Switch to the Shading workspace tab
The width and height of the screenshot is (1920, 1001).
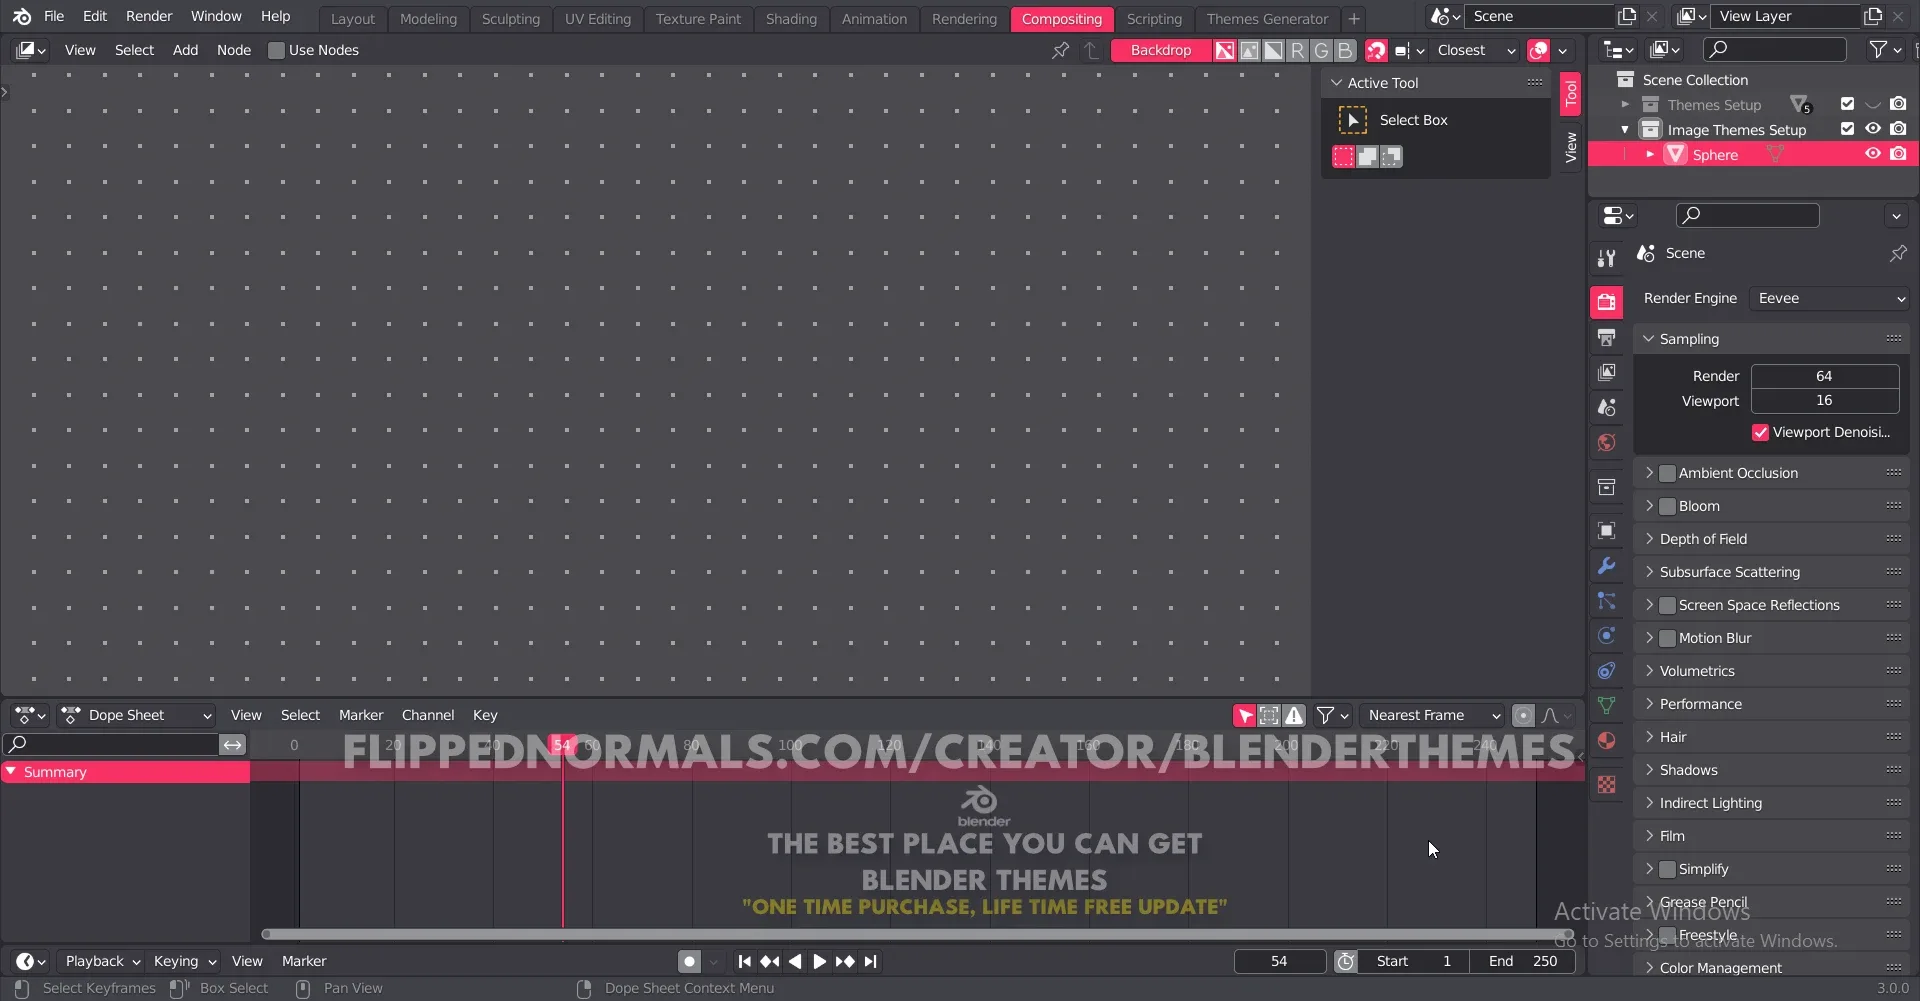click(791, 19)
